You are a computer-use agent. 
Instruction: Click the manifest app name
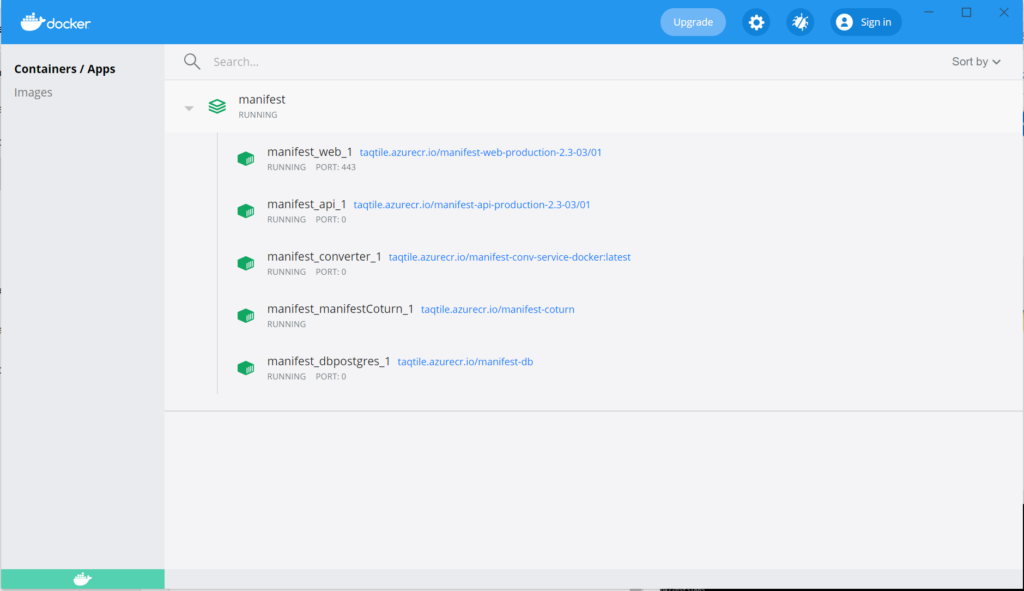(x=261, y=99)
